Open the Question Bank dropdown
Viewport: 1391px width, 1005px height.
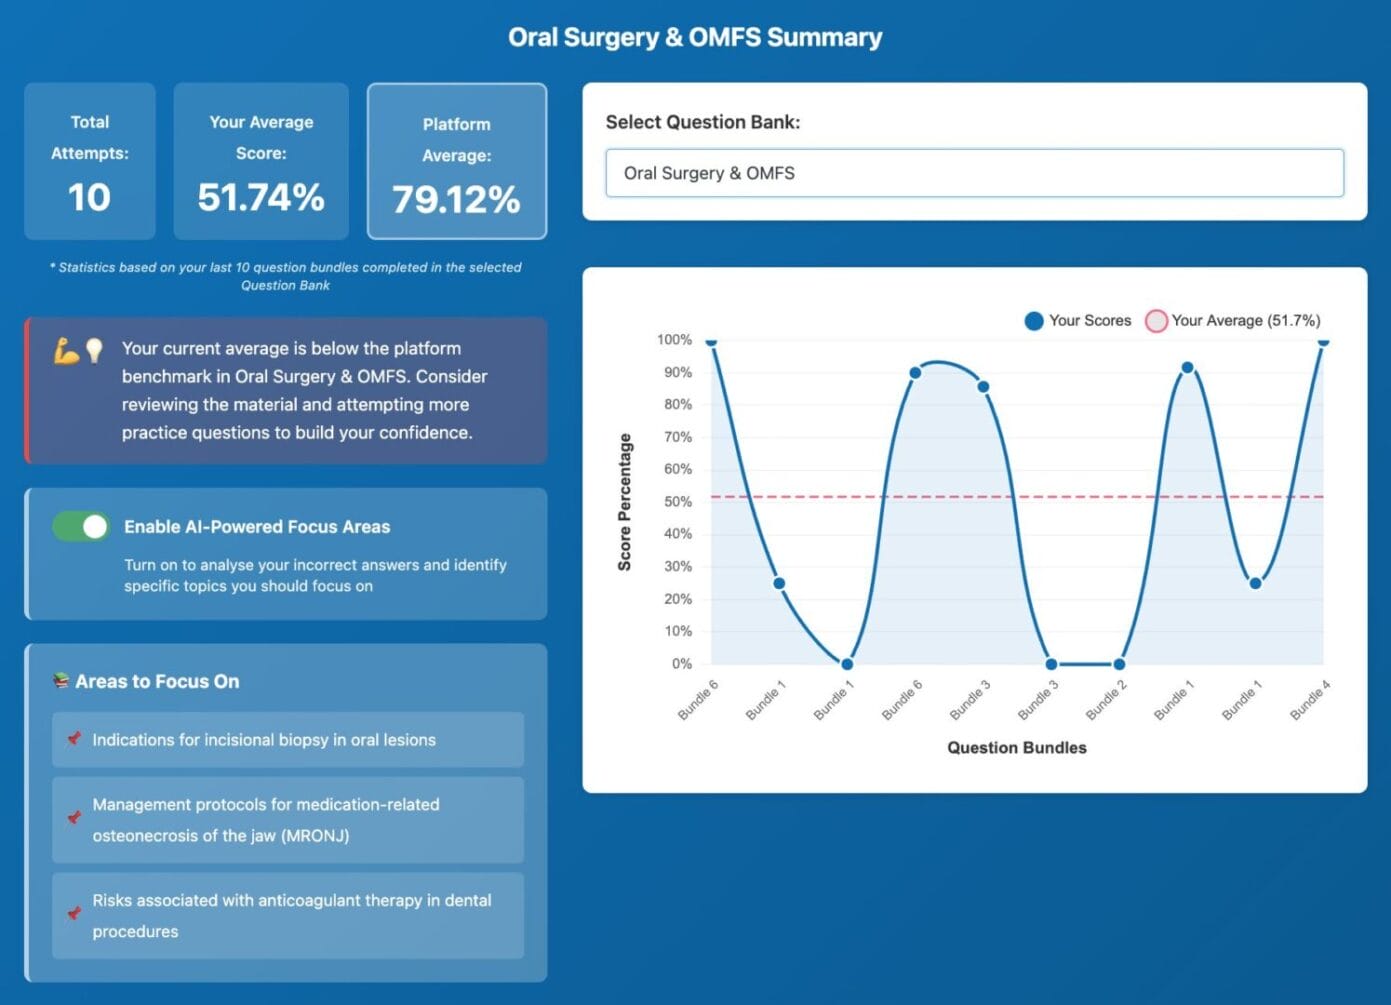click(x=975, y=172)
